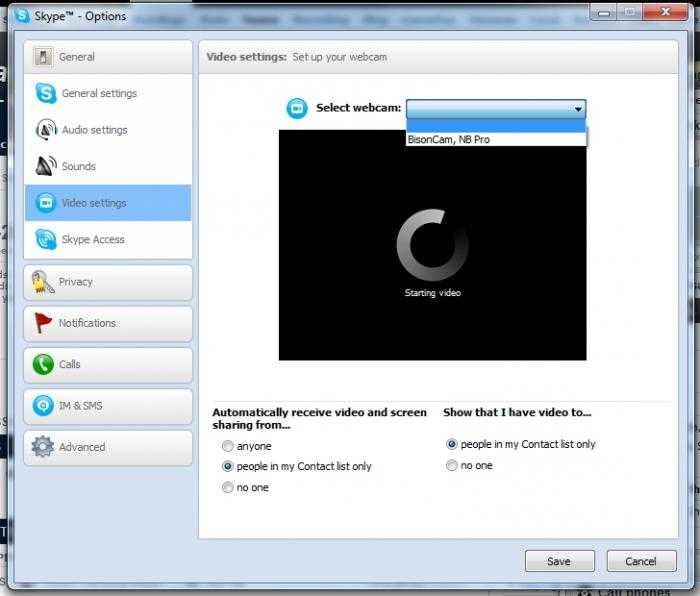
Task: Click the Privacy keys icon
Action: 42,282
